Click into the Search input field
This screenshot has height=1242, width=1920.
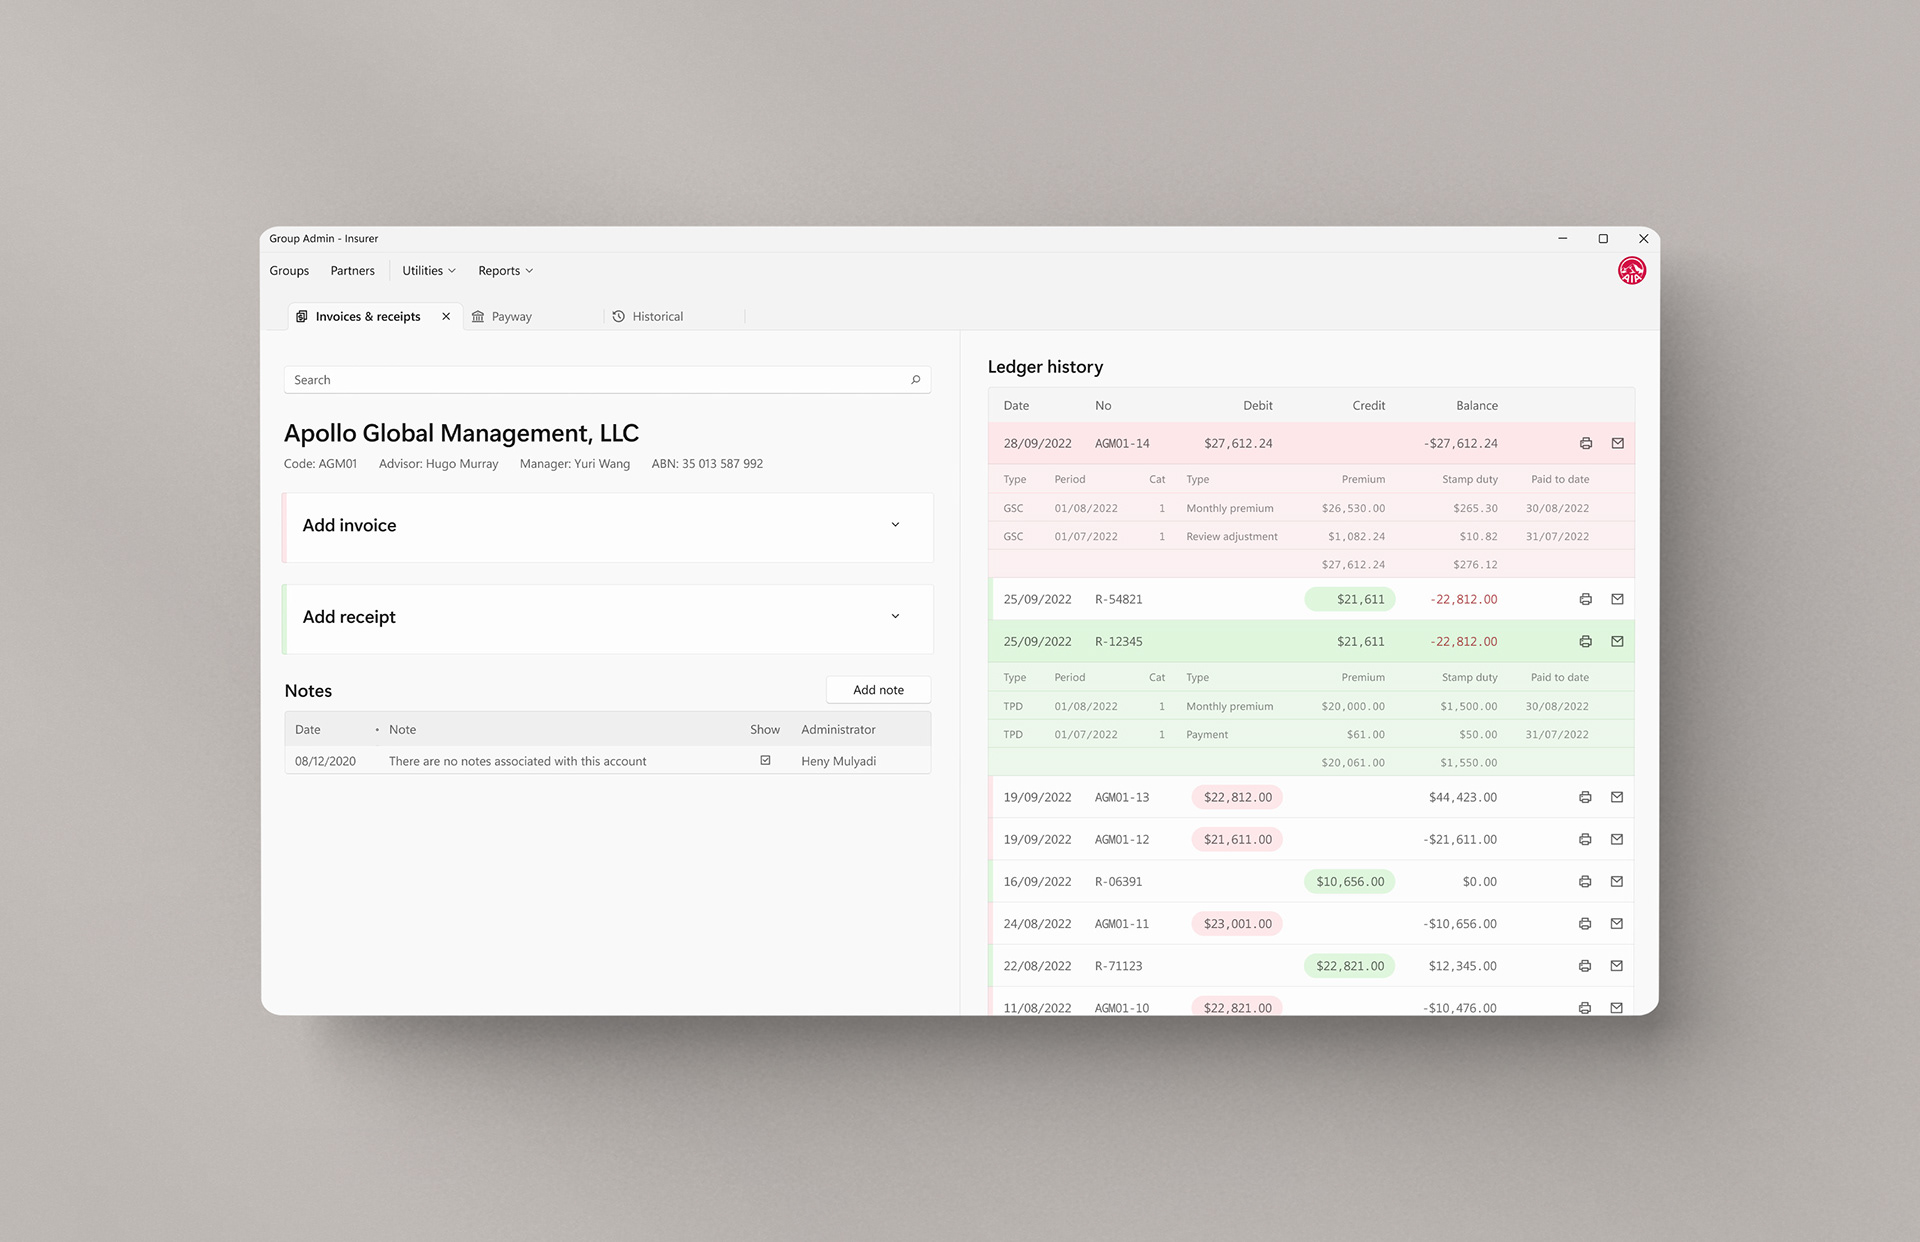pyautogui.click(x=595, y=380)
